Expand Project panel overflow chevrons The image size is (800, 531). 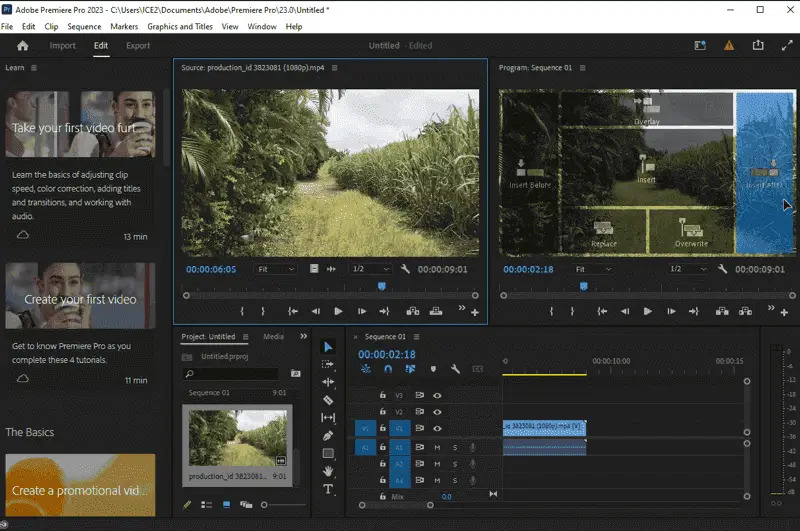coord(304,336)
